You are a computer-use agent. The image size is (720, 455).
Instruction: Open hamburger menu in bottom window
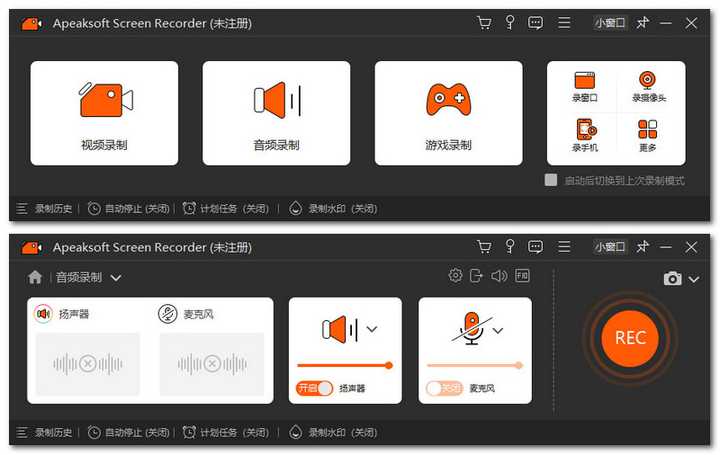tap(564, 247)
